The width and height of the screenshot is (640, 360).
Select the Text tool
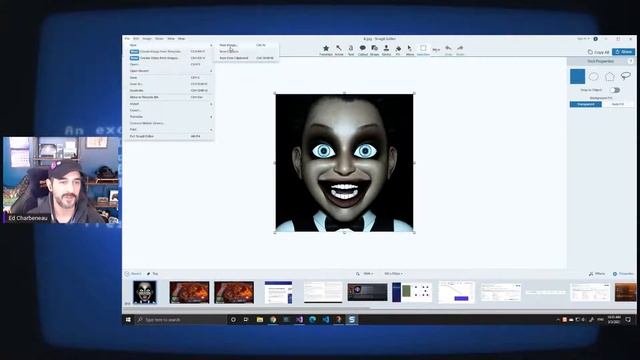point(351,50)
